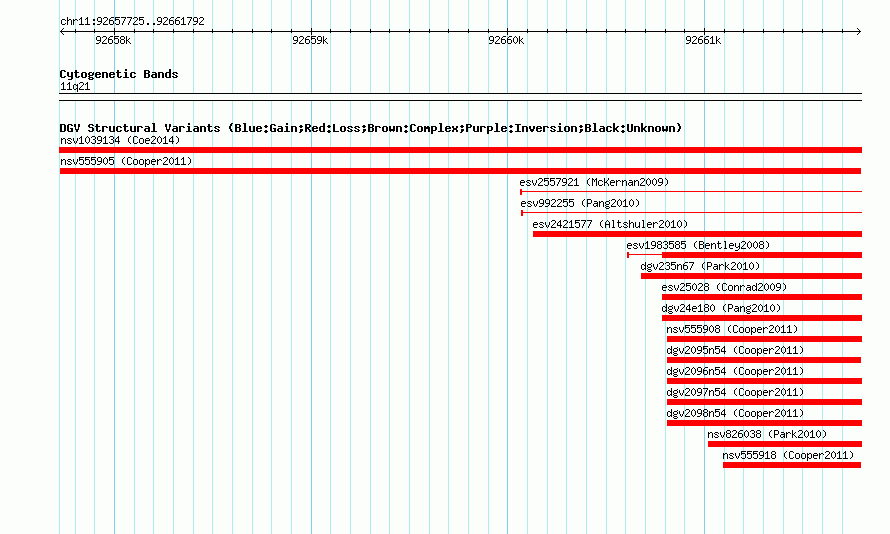The height and width of the screenshot is (534, 890).
Task: Select the red bar under nsv555905
Action: [x=460, y=171]
